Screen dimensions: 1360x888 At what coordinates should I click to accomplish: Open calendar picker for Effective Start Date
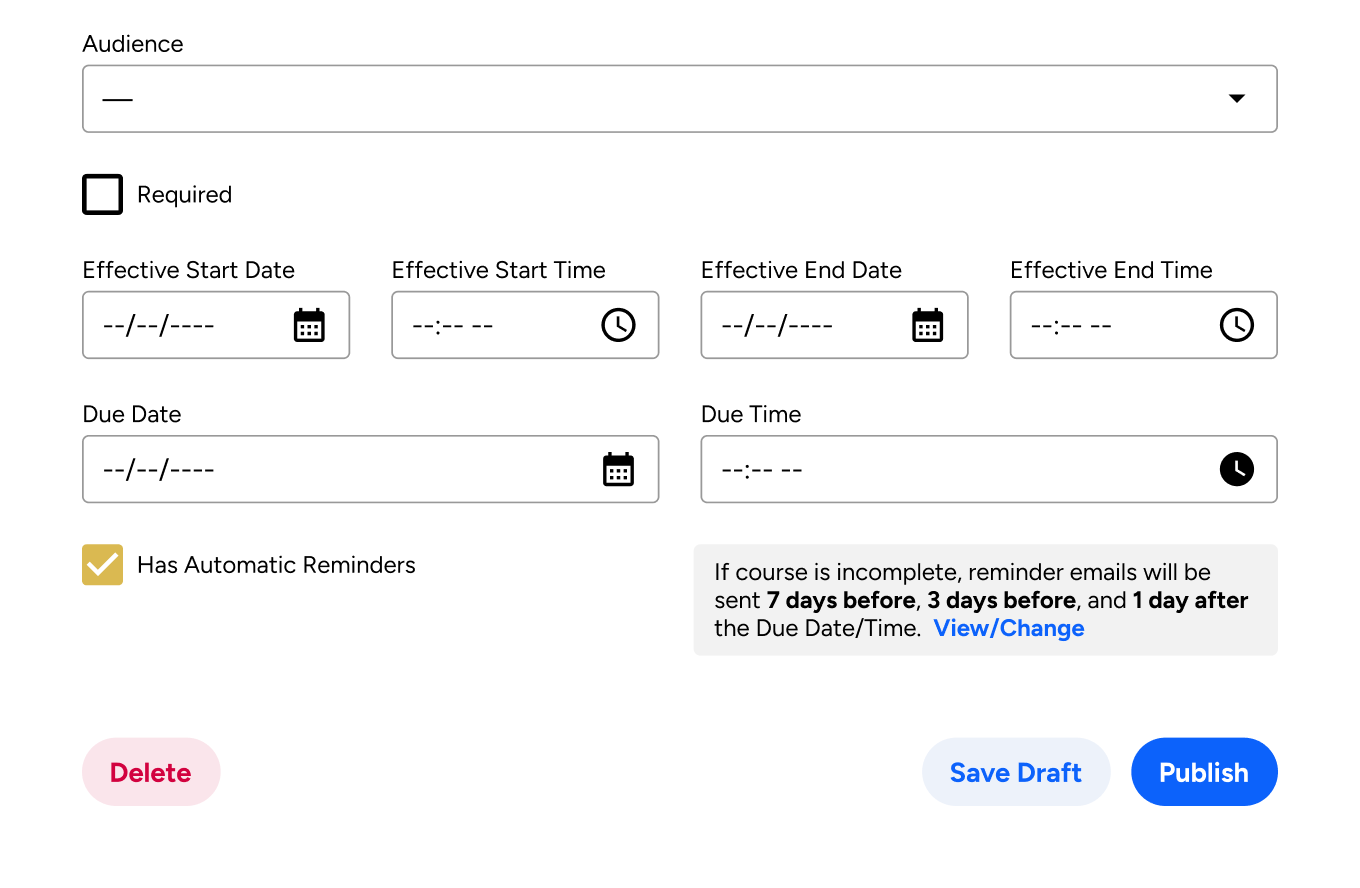tap(309, 325)
